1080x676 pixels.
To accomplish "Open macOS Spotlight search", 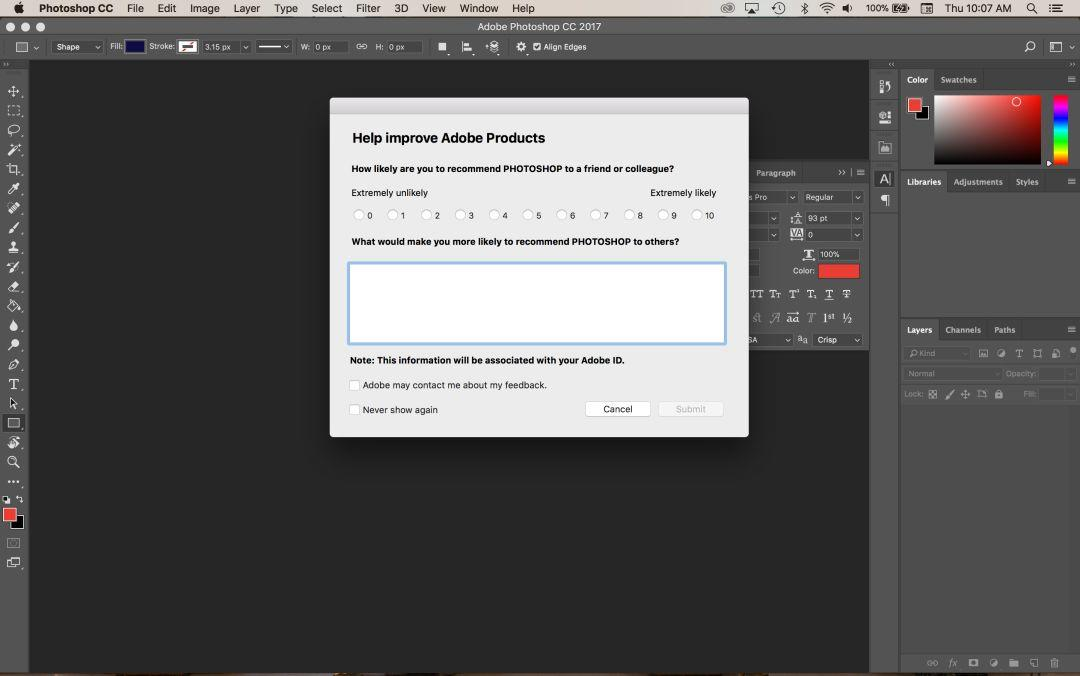I will (x=1031, y=8).
